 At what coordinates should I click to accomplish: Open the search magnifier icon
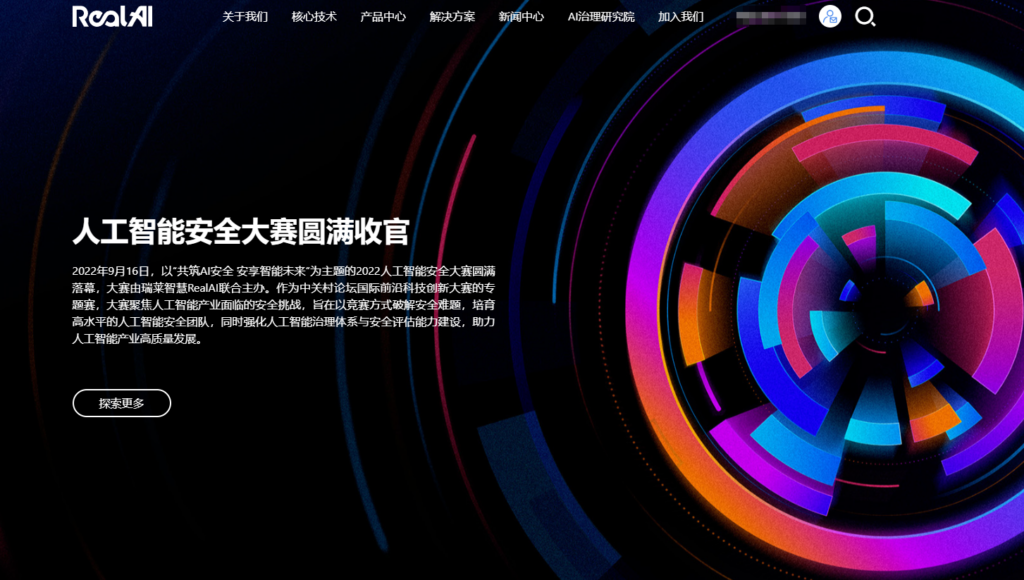click(x=865, y=17)
